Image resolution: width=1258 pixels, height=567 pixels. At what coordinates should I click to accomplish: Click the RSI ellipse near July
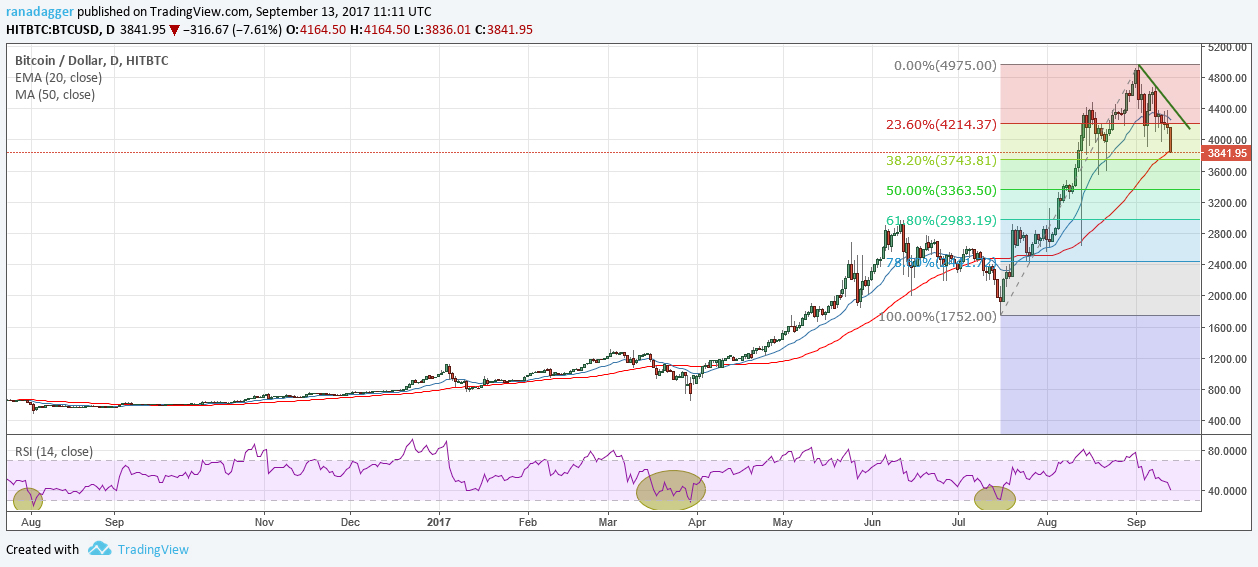point(995,497)
